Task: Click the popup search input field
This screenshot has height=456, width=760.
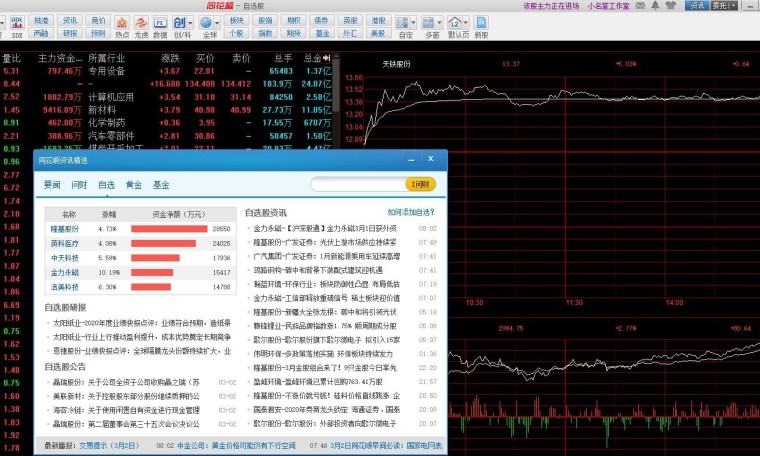Action: coord(358,184)
